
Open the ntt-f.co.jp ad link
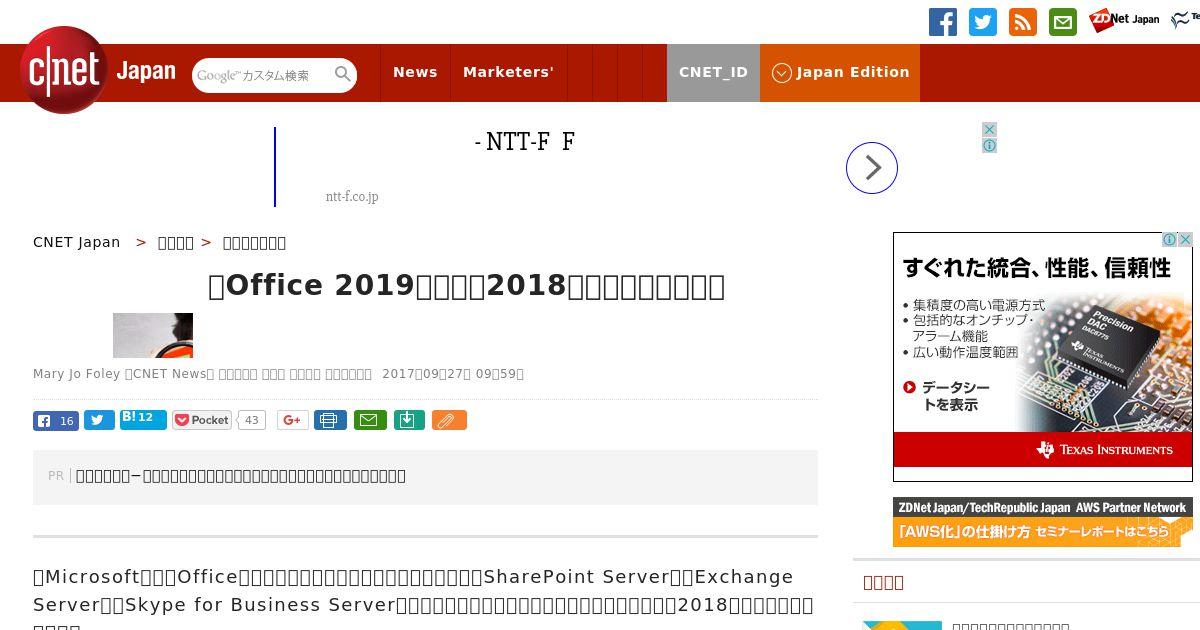[x=352, y=196]
